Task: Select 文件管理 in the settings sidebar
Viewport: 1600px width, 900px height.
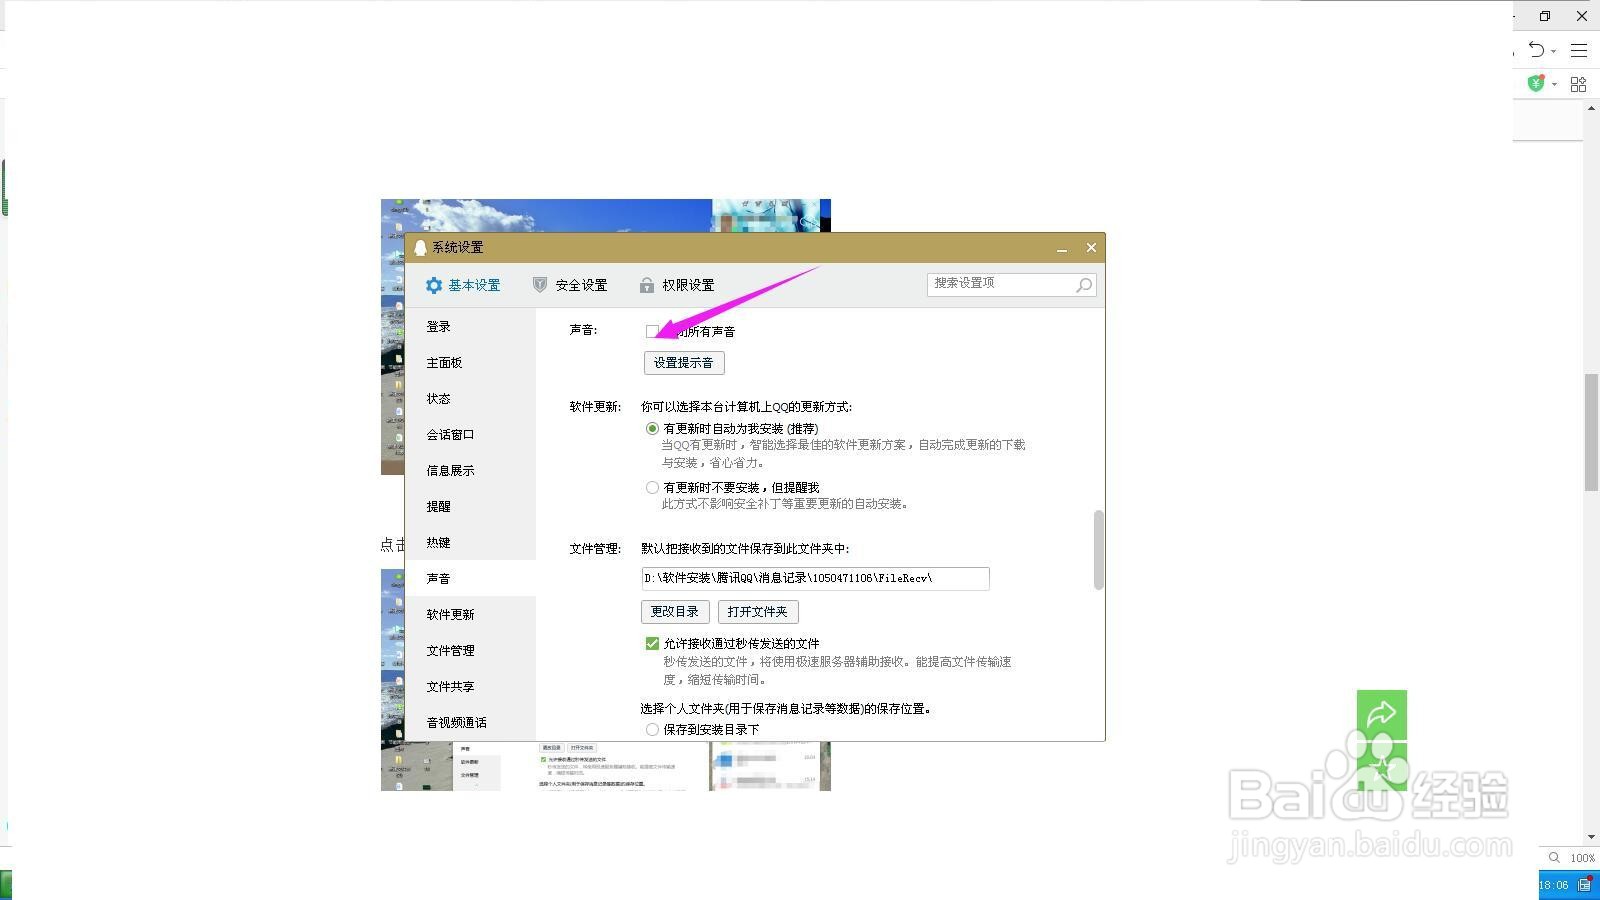Action: (x=471, y=651)
